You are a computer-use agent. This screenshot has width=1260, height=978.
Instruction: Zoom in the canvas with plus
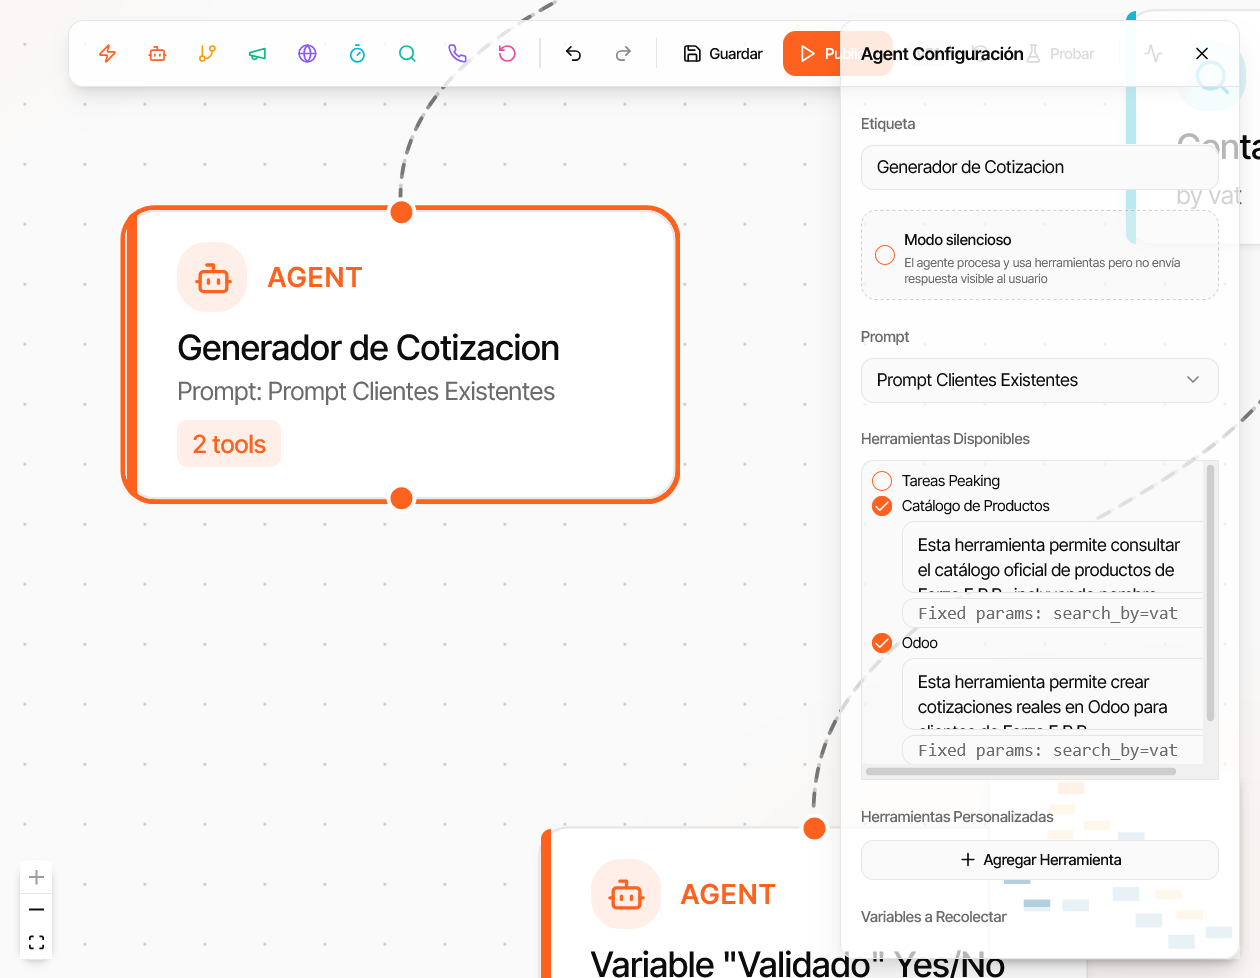point(36,877)
